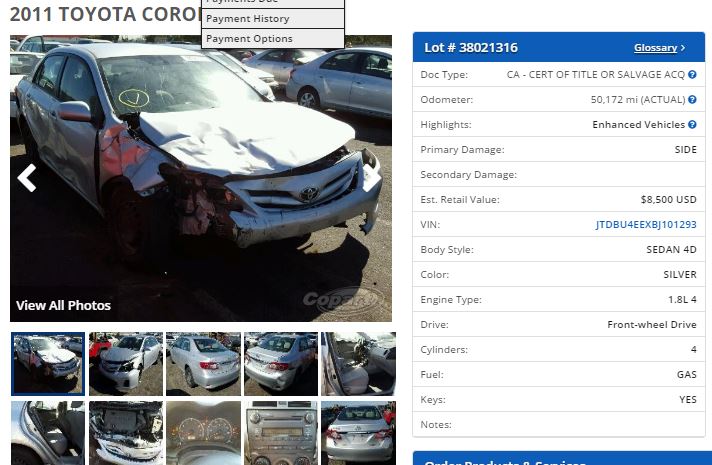Click the main damaged Corolla photo
This screenshot has width=712, height=465.
tap(201, 178)
